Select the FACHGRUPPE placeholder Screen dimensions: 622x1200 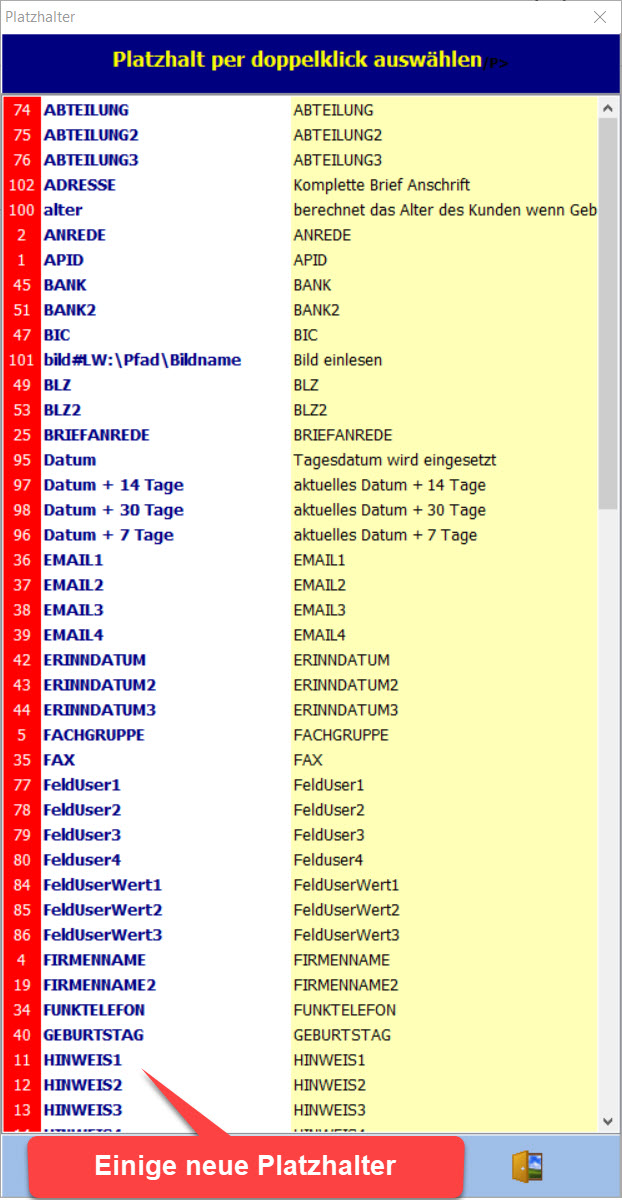tap(94, 735)
